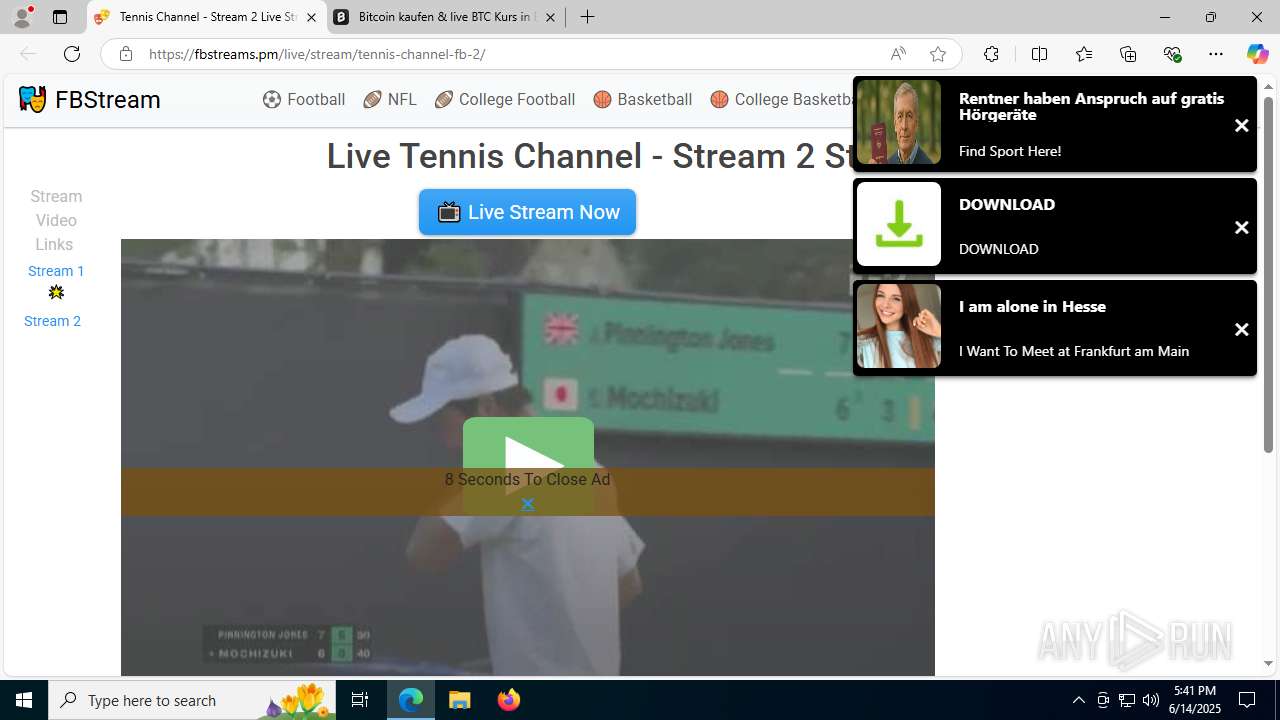This screenshot has height=720, width=1280.
Task: Close the Bitcoin kaufen tab
Action: click(x=550, y=17)
